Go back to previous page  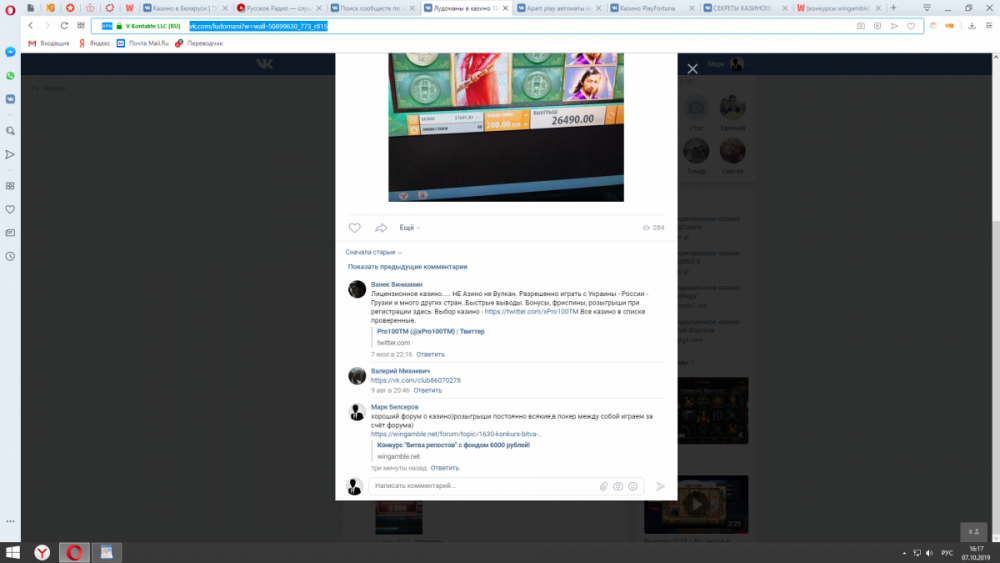pos(31,26)
